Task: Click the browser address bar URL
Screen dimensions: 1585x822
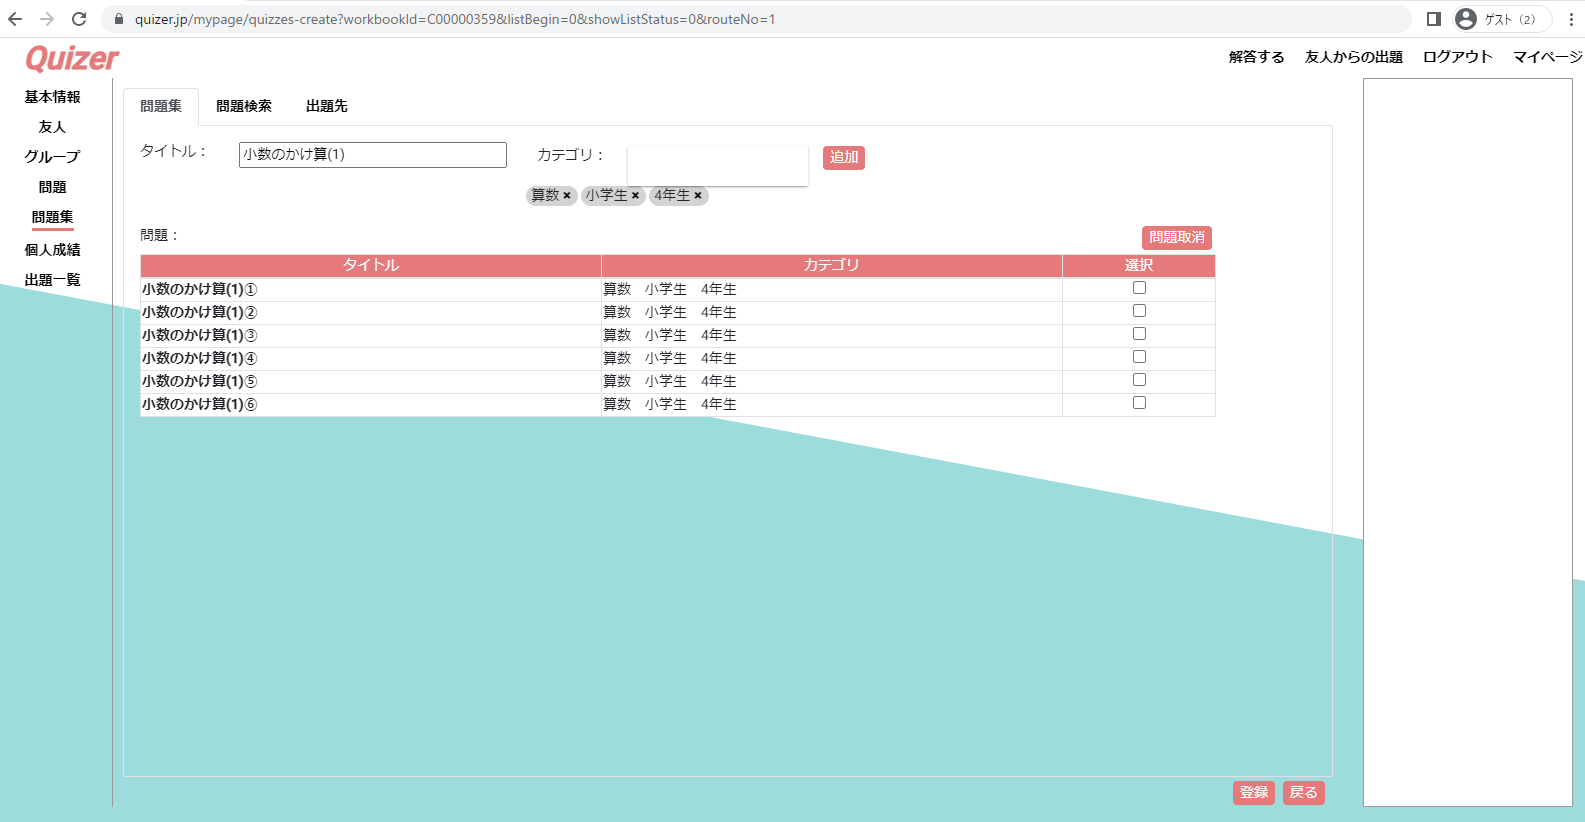Action: tap(455, 19)
